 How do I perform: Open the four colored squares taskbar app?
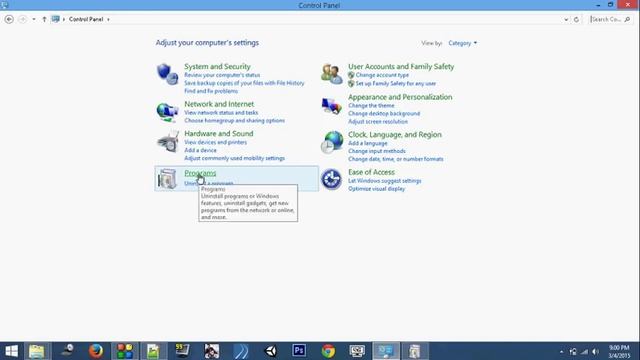pos(125,351)
